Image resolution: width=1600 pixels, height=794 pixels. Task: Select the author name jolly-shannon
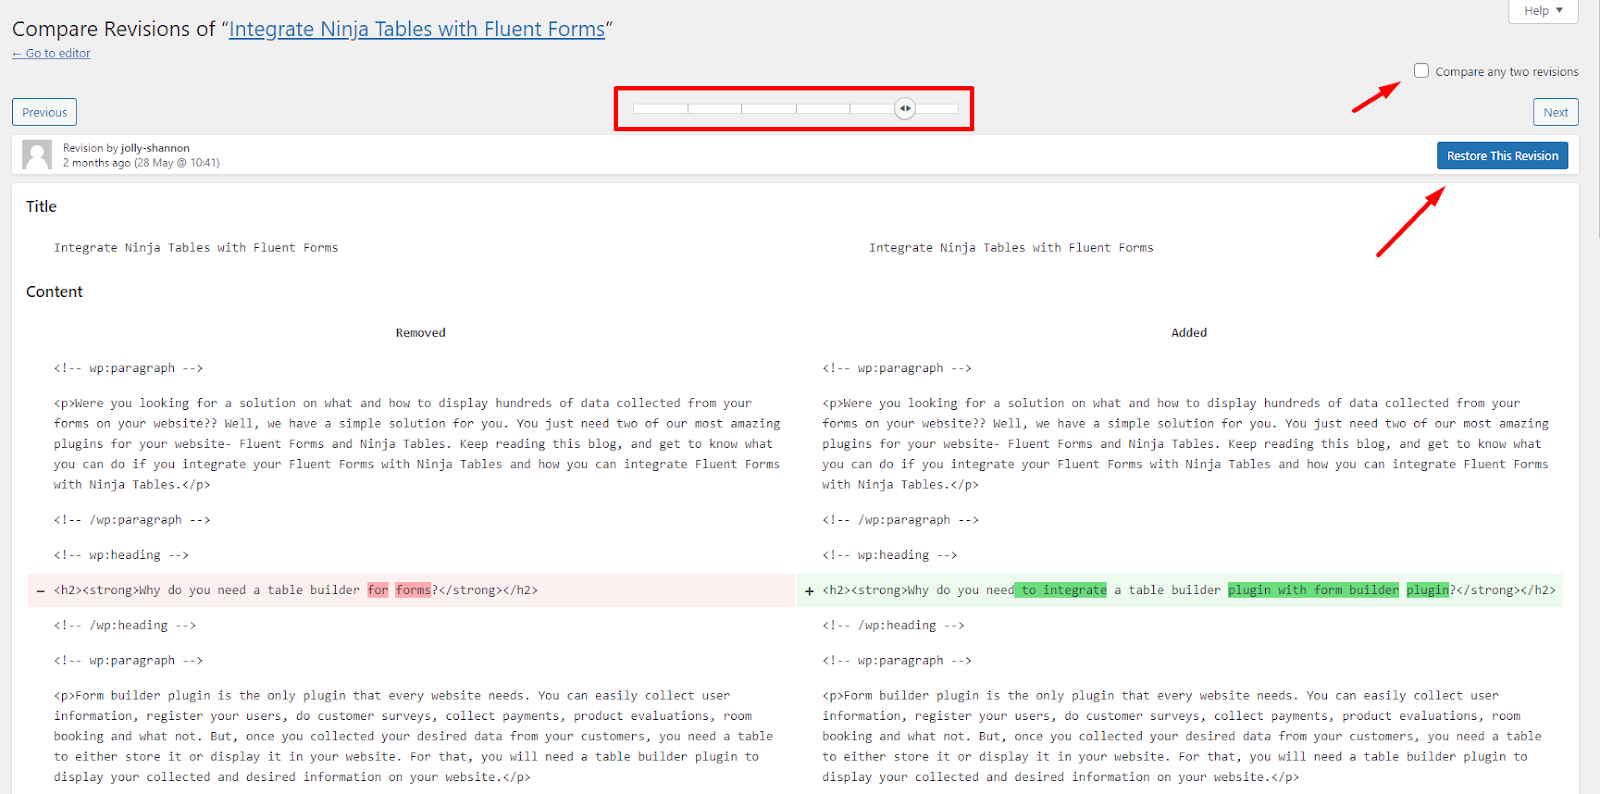pyautogui.click(x=155, y=148)
